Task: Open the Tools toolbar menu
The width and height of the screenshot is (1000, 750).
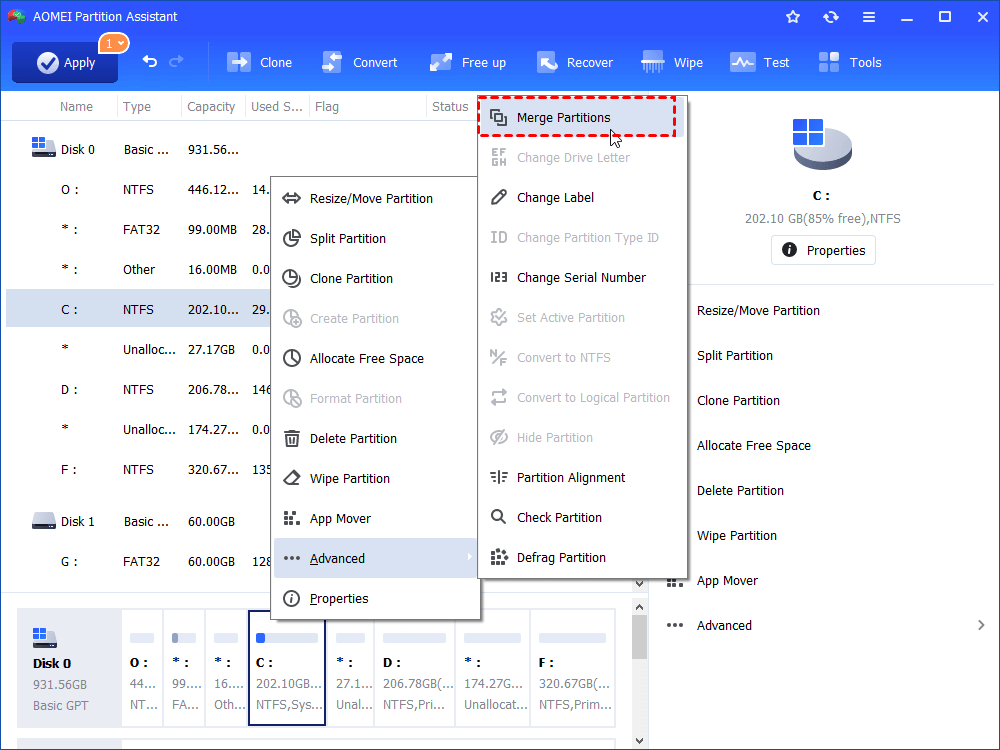Action: 849,62
